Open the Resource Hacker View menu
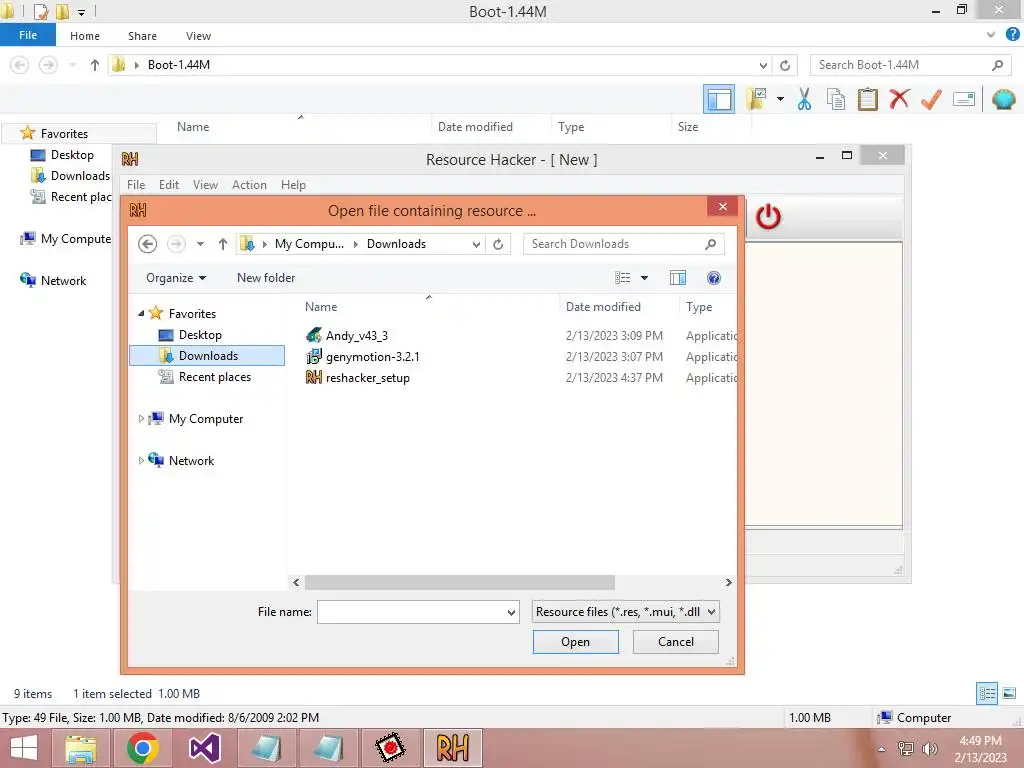Image resolution: width=1024 pixels, height=768 pixels. tap(205, 185)
